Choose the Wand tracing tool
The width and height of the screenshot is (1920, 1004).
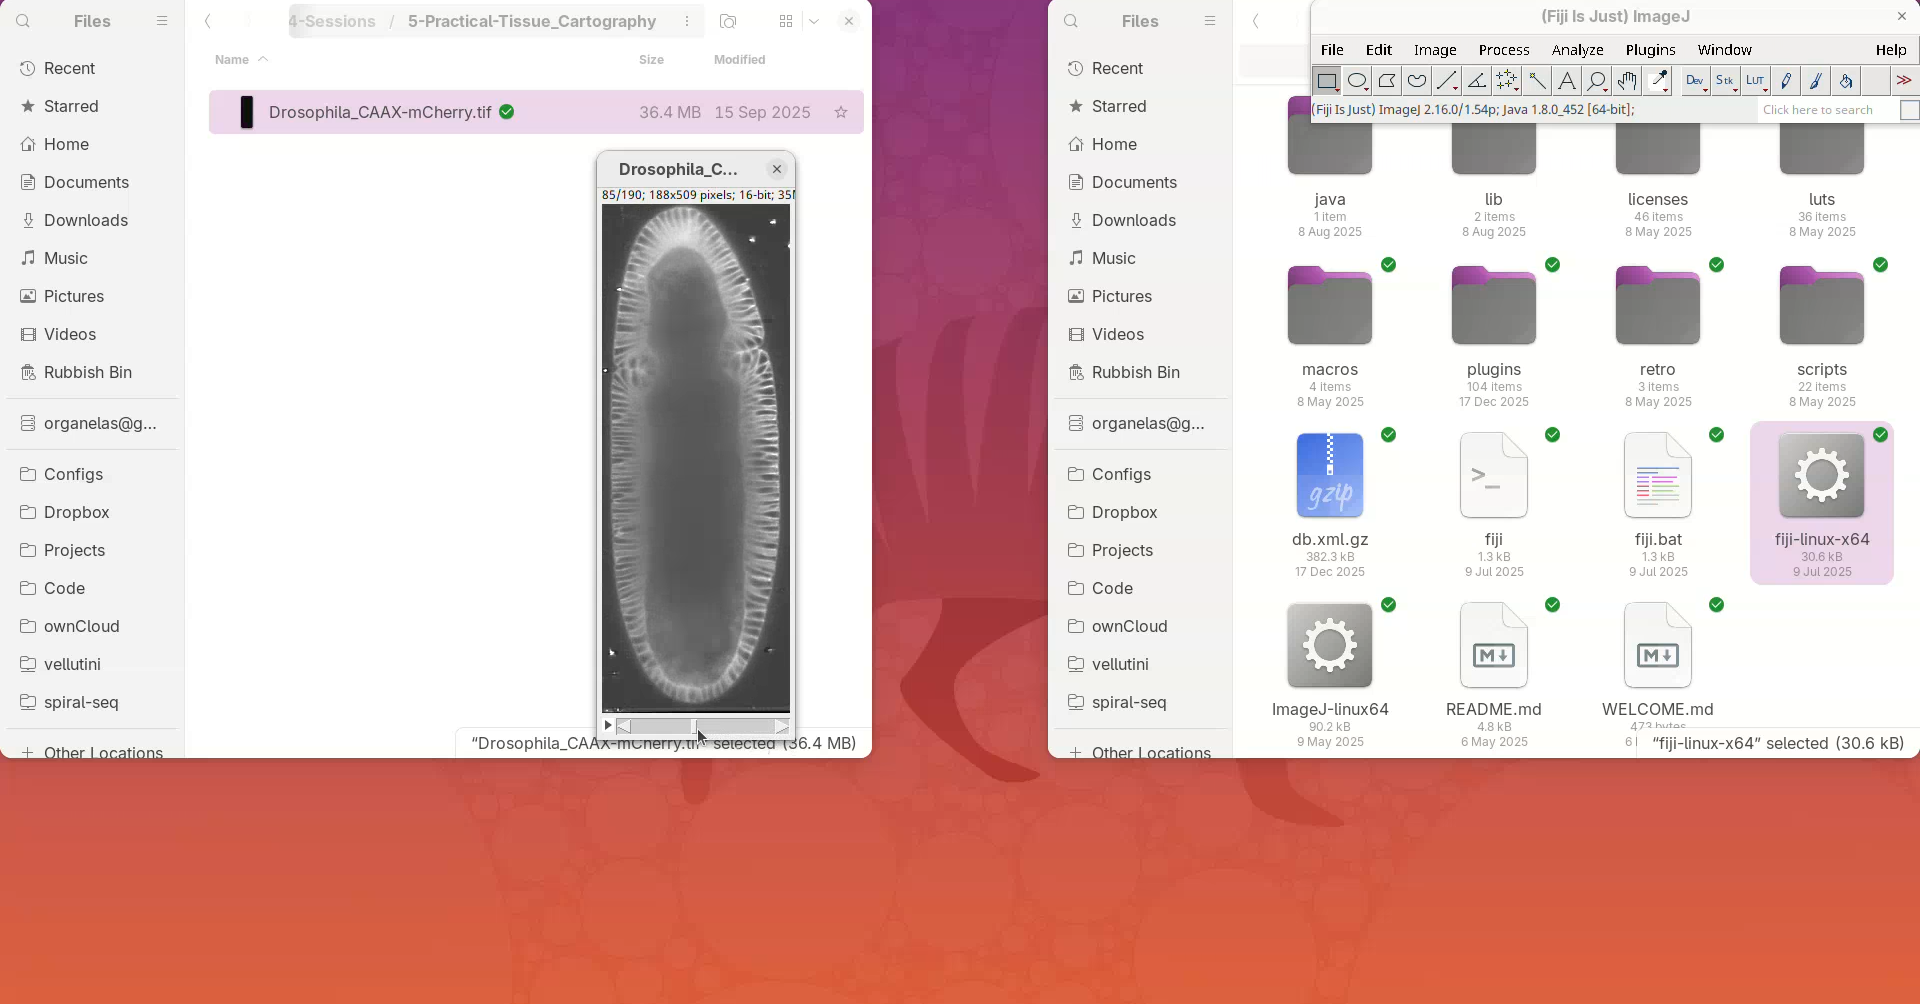pyautogui.click(x=1537, y=81)
